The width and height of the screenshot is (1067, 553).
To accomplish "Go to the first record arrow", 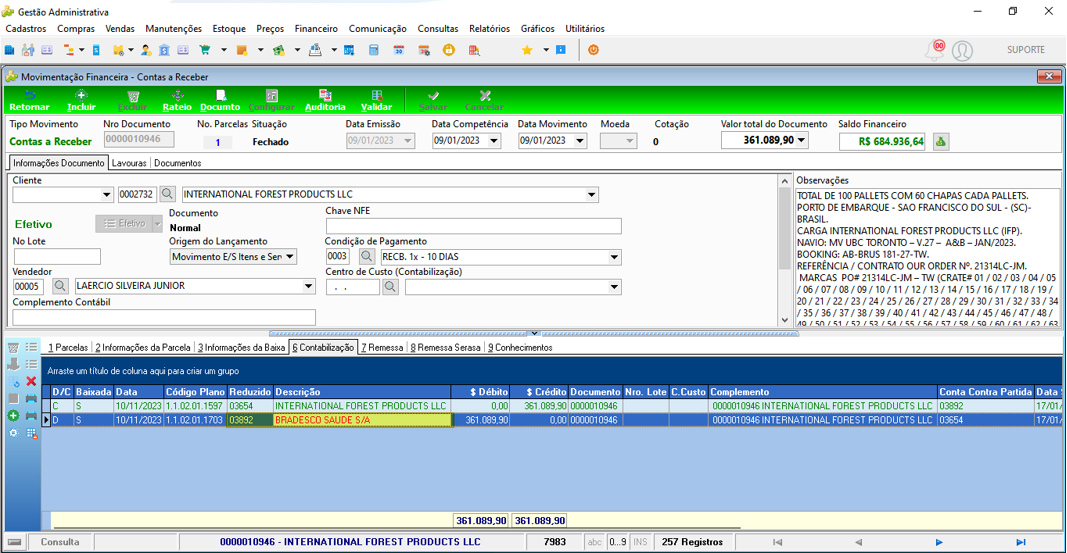I will [777, 542].
